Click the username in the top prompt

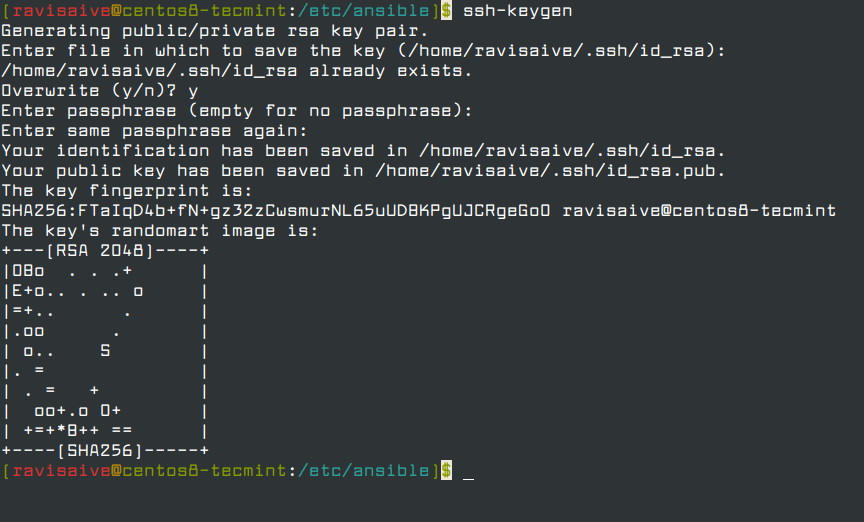58,10
